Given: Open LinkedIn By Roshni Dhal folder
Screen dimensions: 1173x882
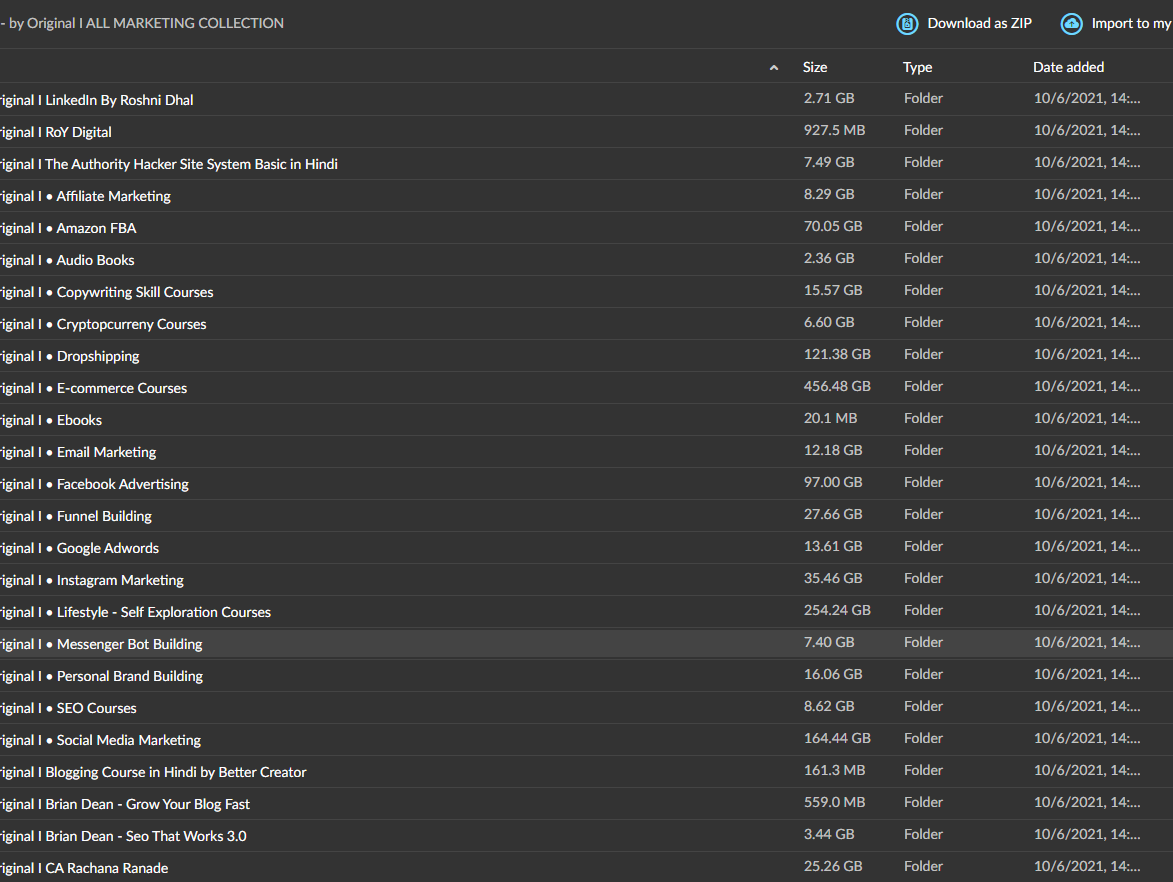Looking at the screenshot, I should pos(119,100).
